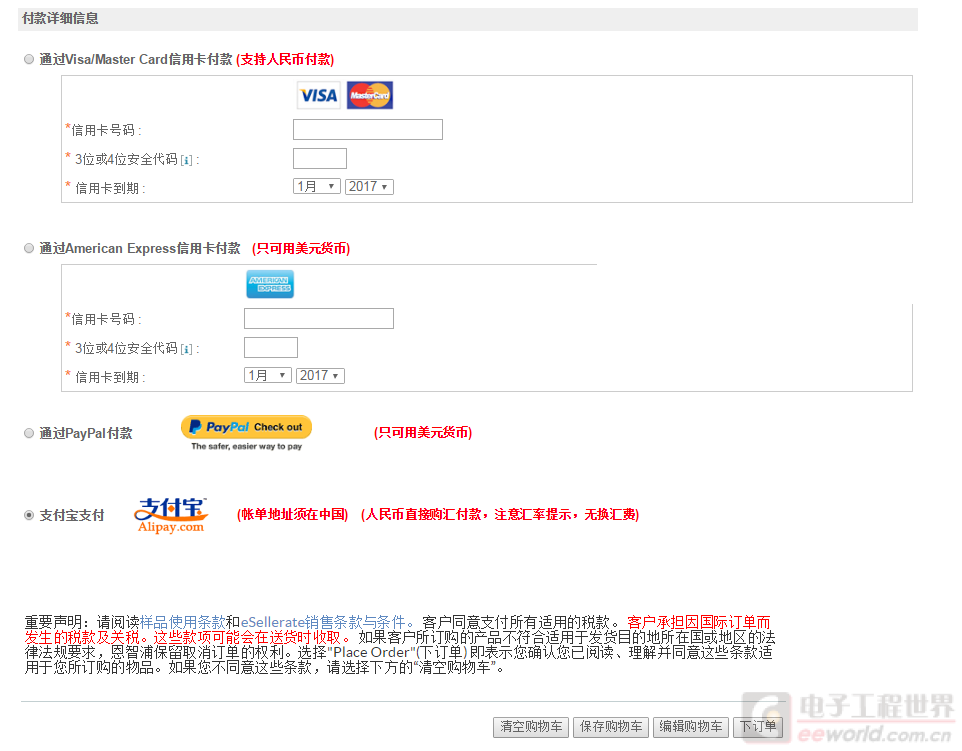
Task: Click the 只可用美元货币 note beside PayPal
Action: tap(423, 433)
